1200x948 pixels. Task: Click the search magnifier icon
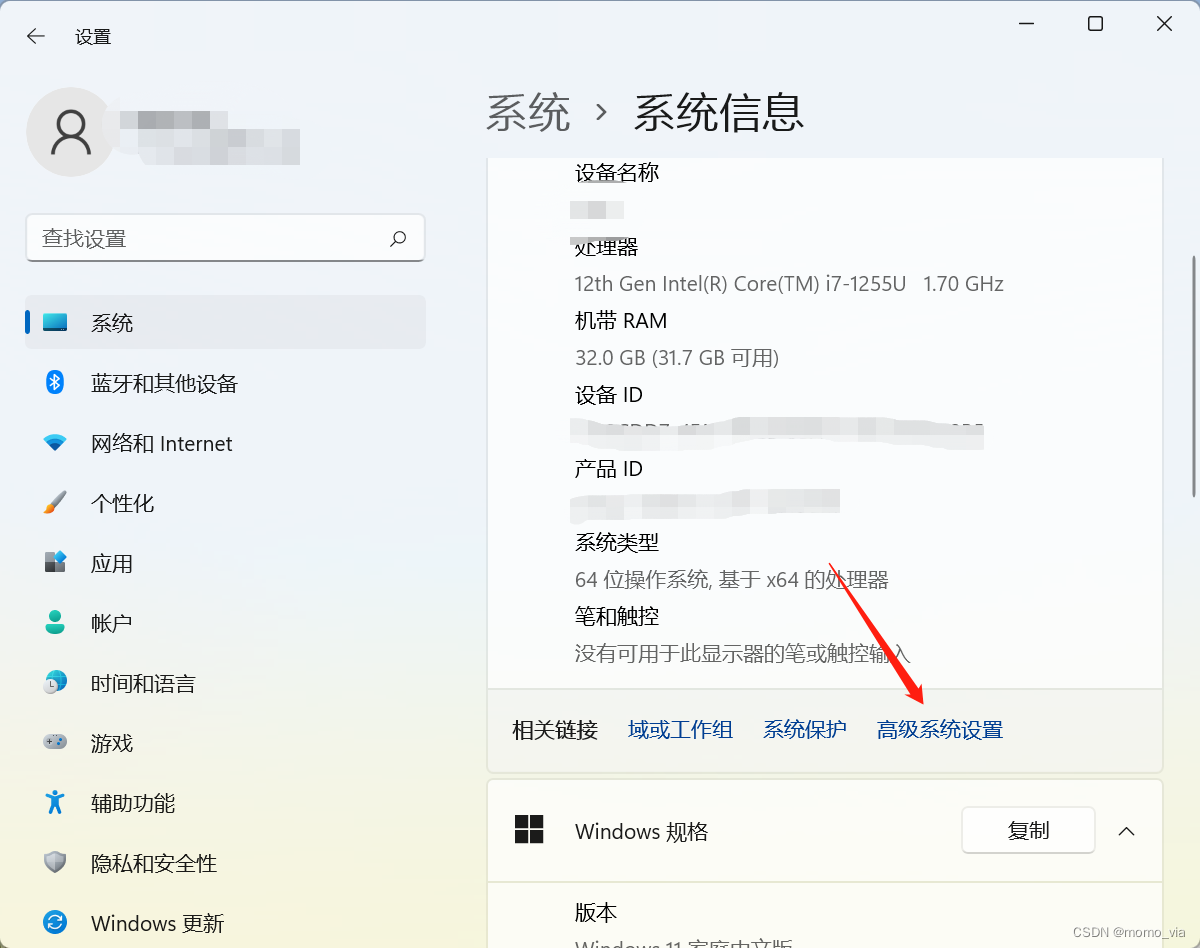coord(398,238)
